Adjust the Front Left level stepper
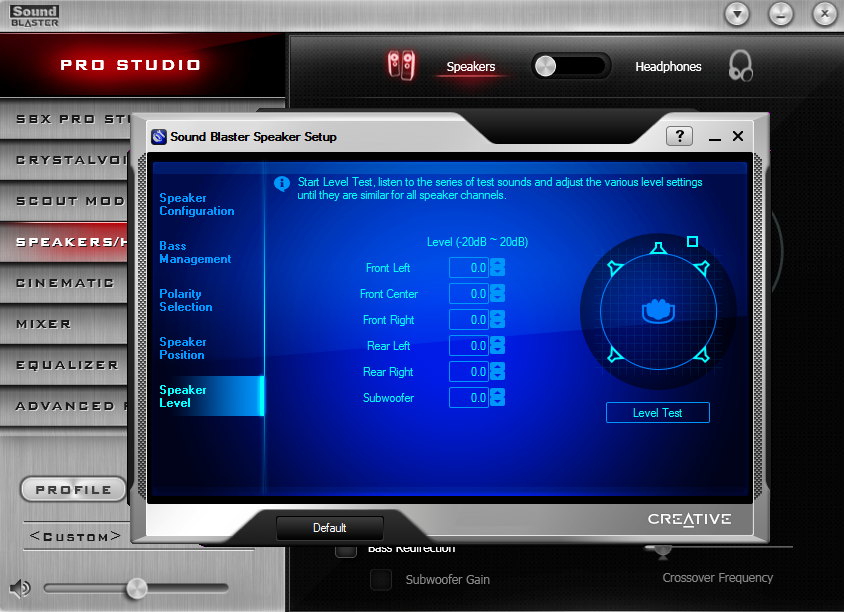 point(498,268)
